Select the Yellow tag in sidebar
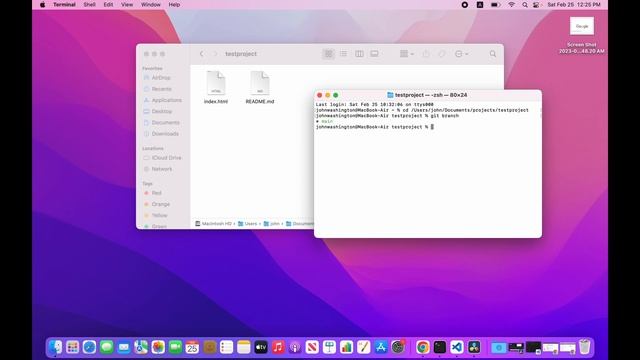This screenshot has height=360, width=640. click(x=159, y=215)
